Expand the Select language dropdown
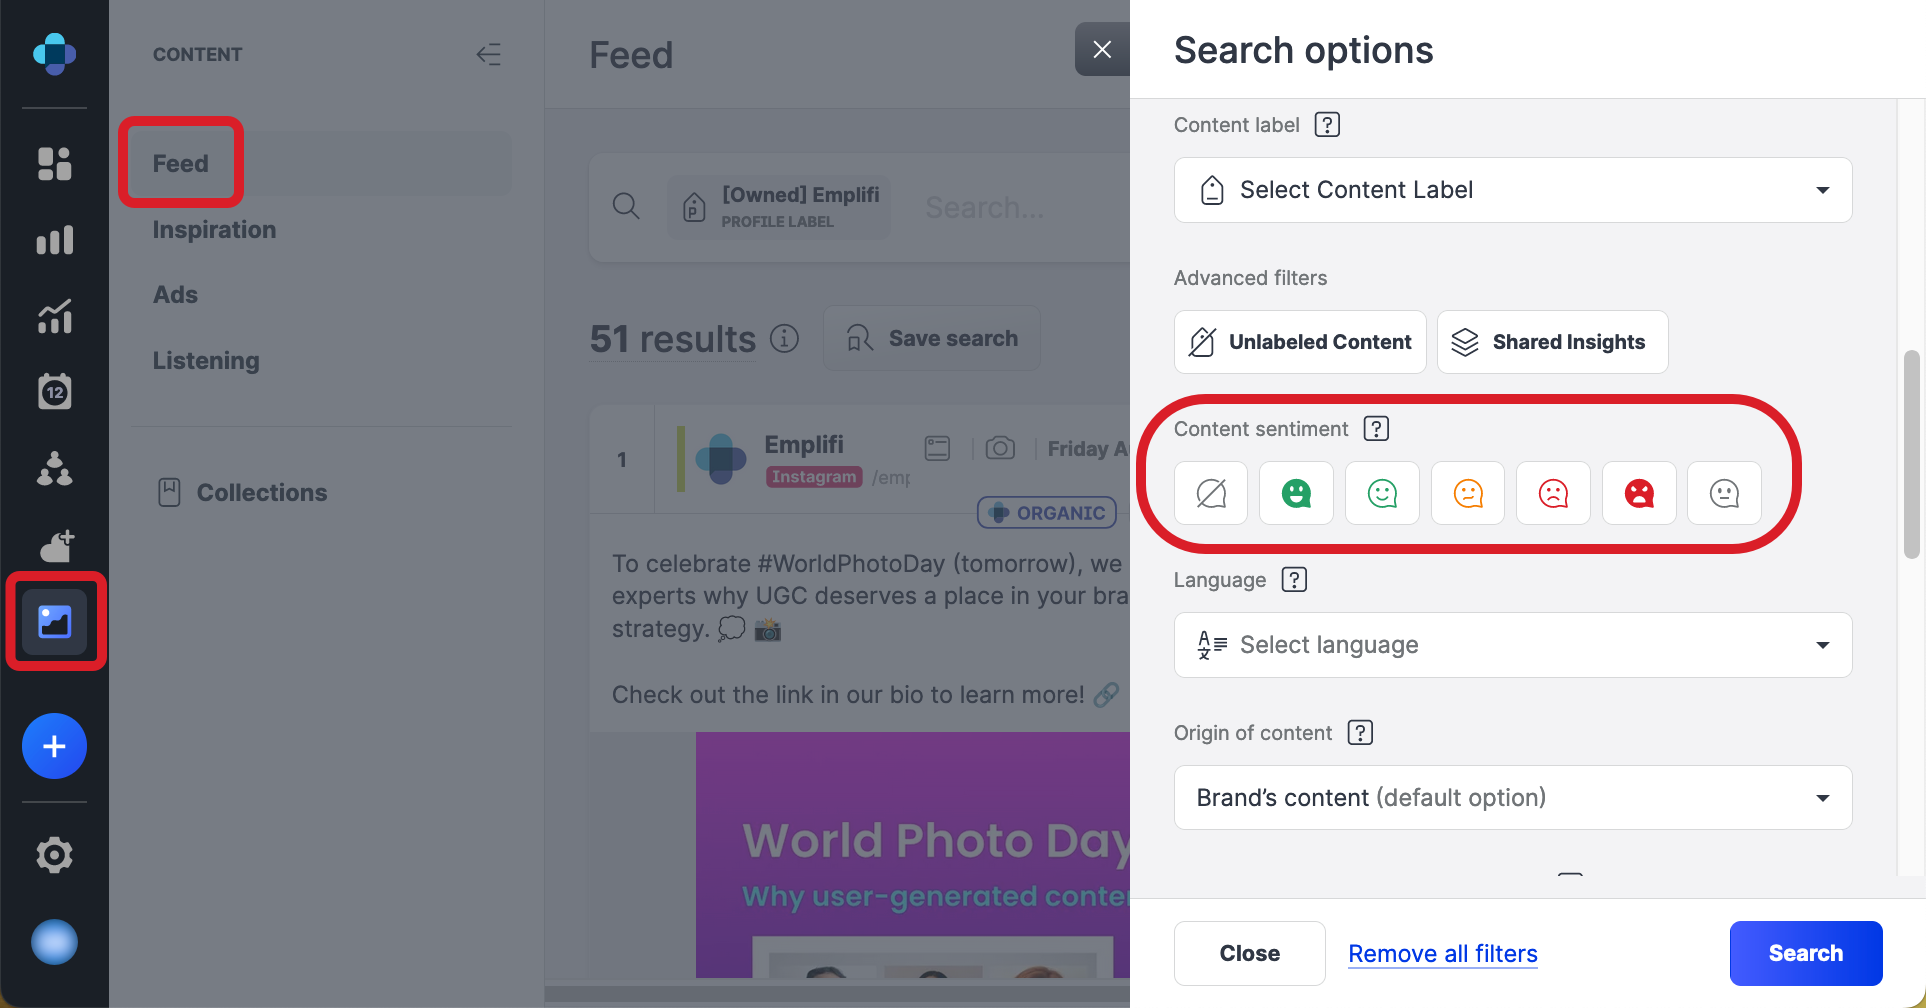Viewport: 1926px width, 1008px height. click(1512, 645)
